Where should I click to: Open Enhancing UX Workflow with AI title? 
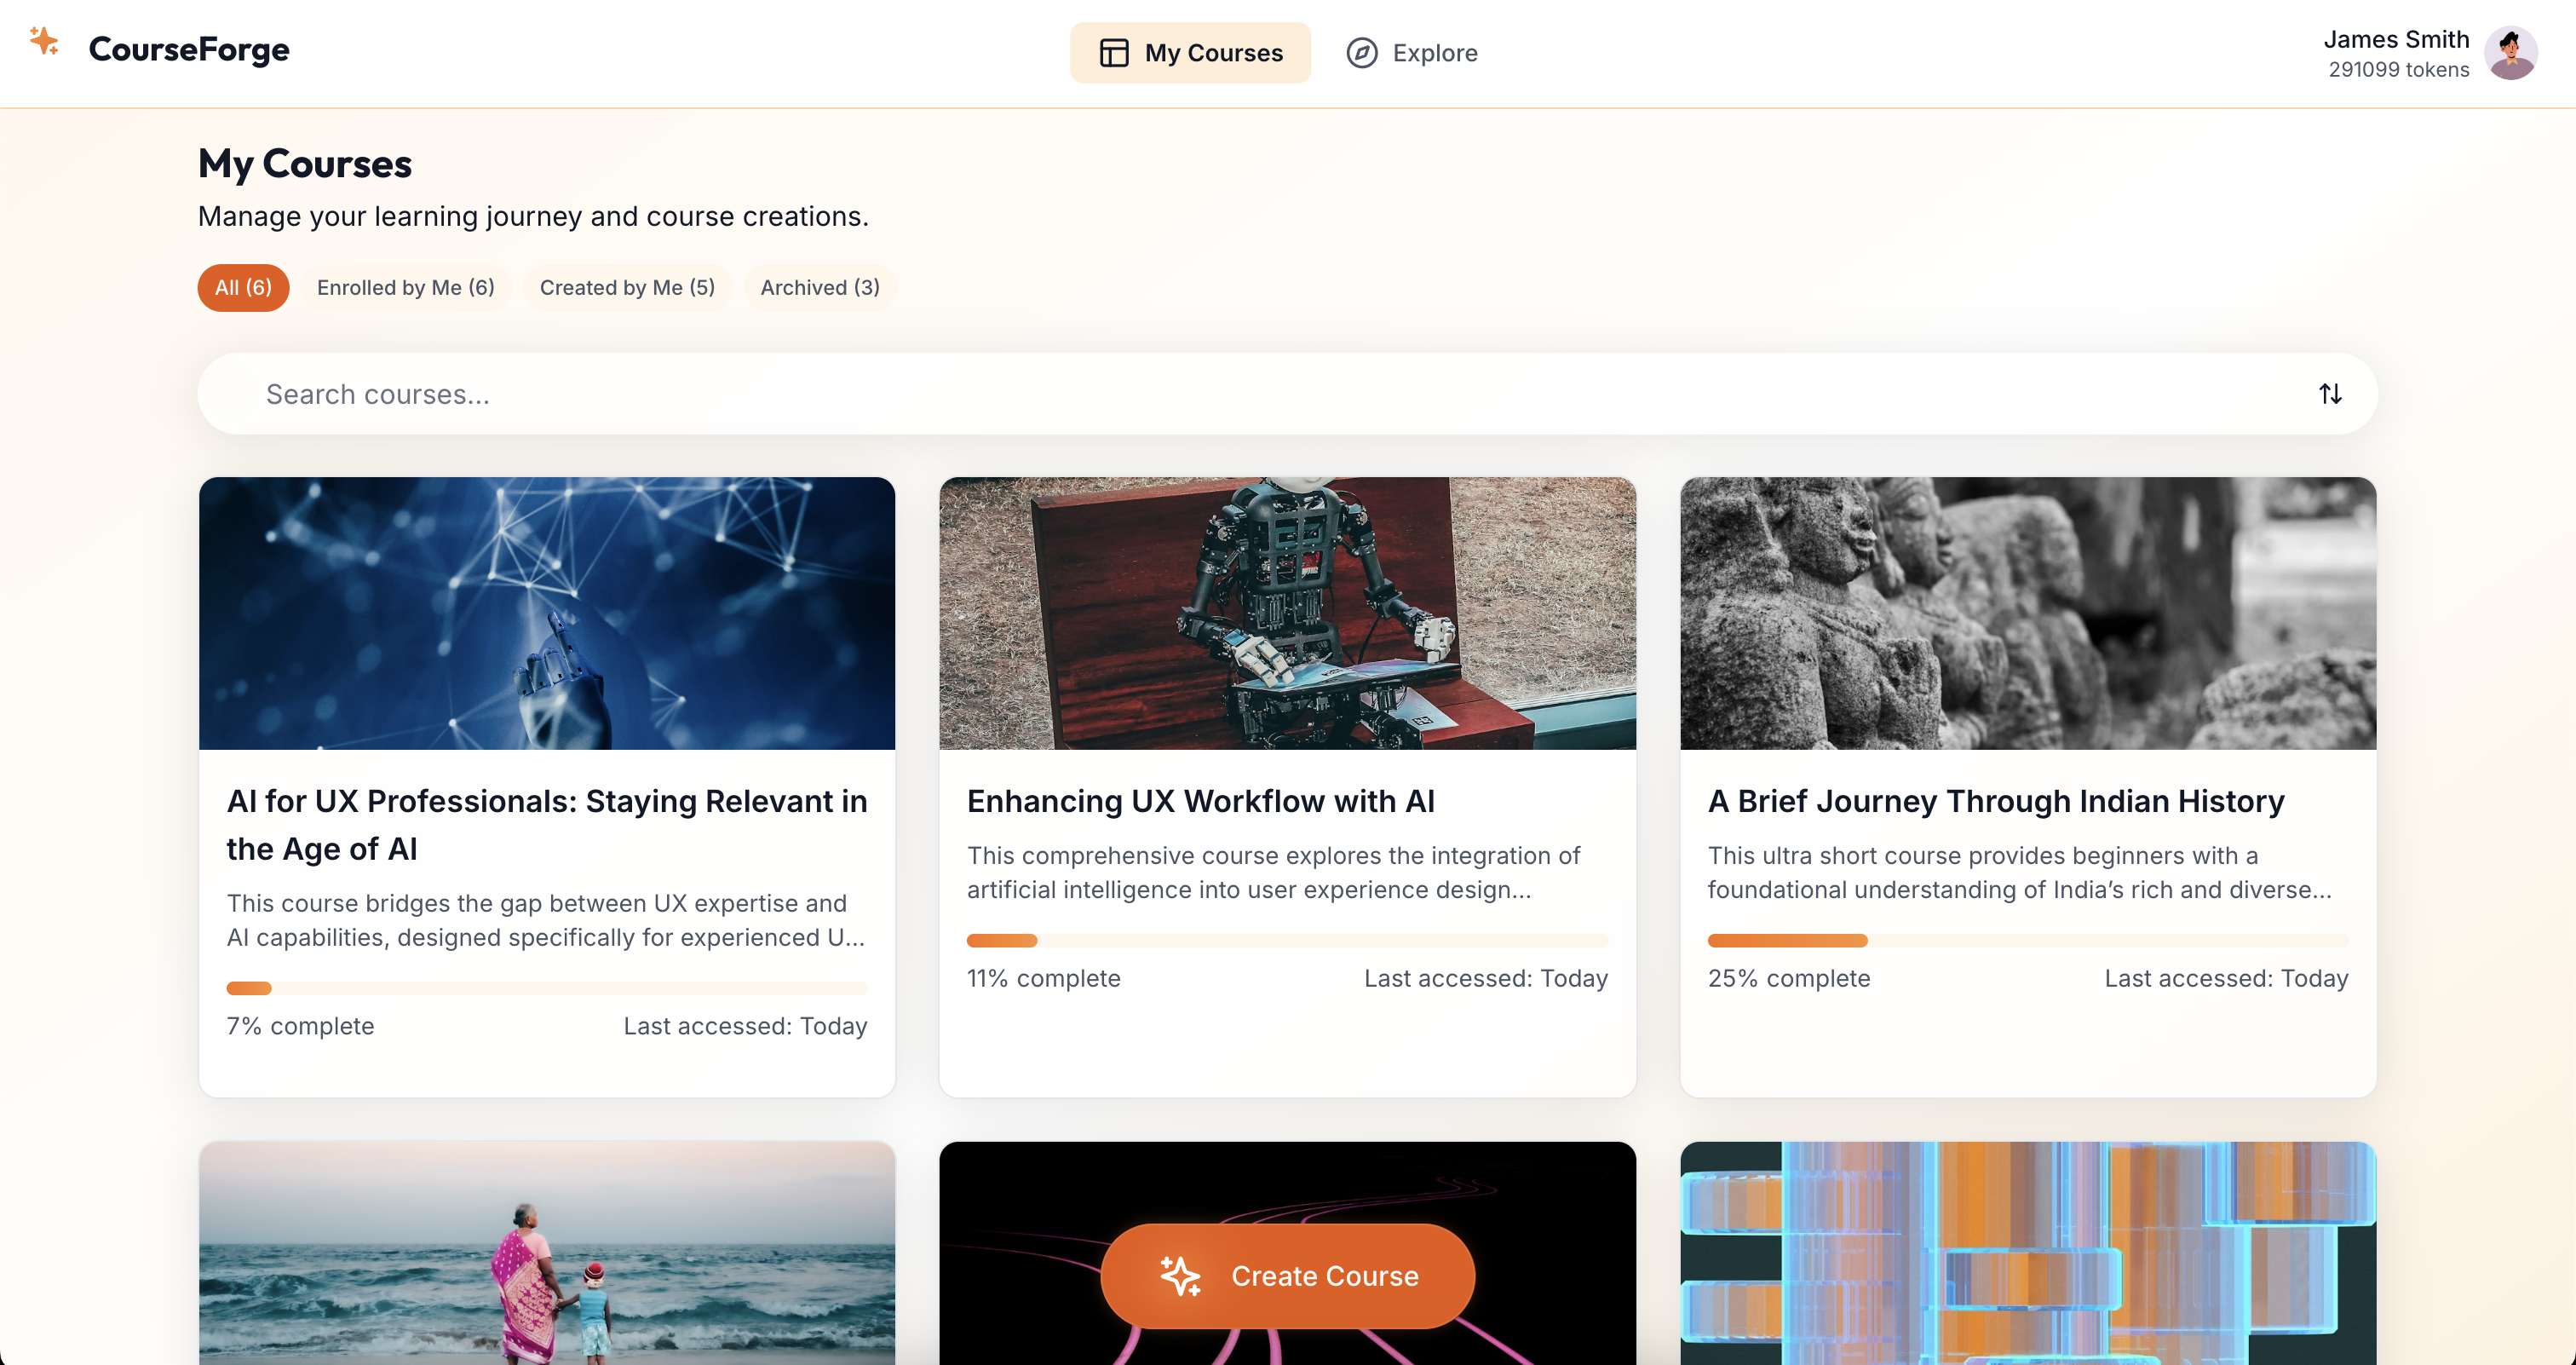[x=1200, y=801]
